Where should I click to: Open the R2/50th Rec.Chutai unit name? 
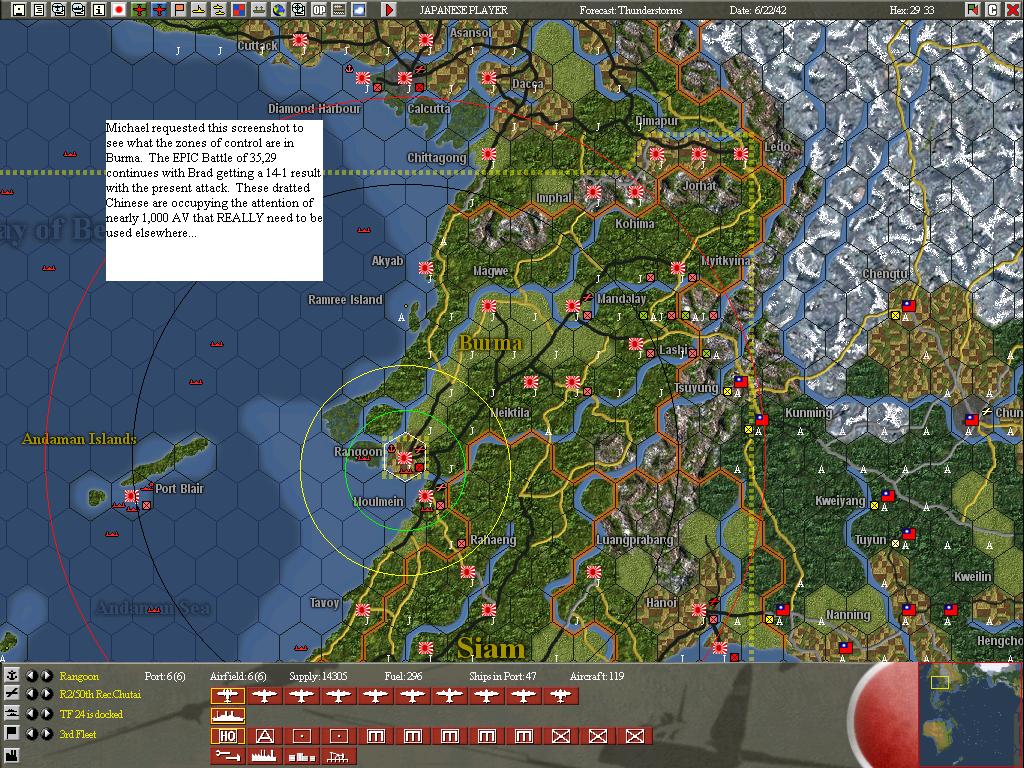point(100,694)
